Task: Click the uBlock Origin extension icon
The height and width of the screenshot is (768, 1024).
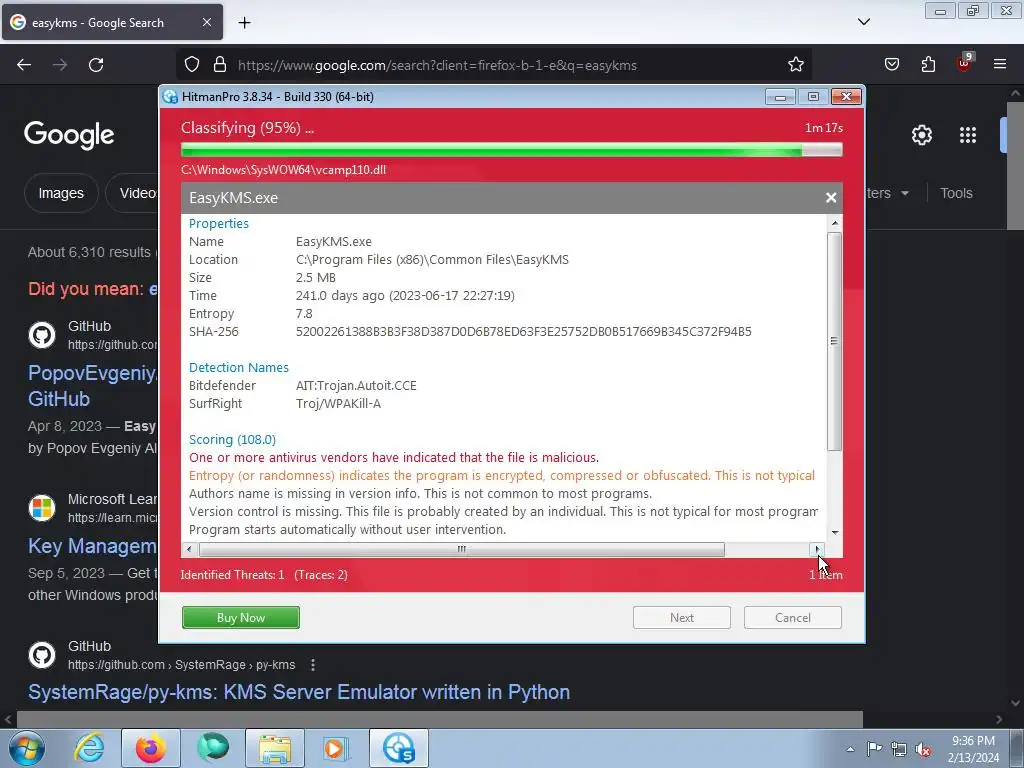Action: [x=964, y=63]
